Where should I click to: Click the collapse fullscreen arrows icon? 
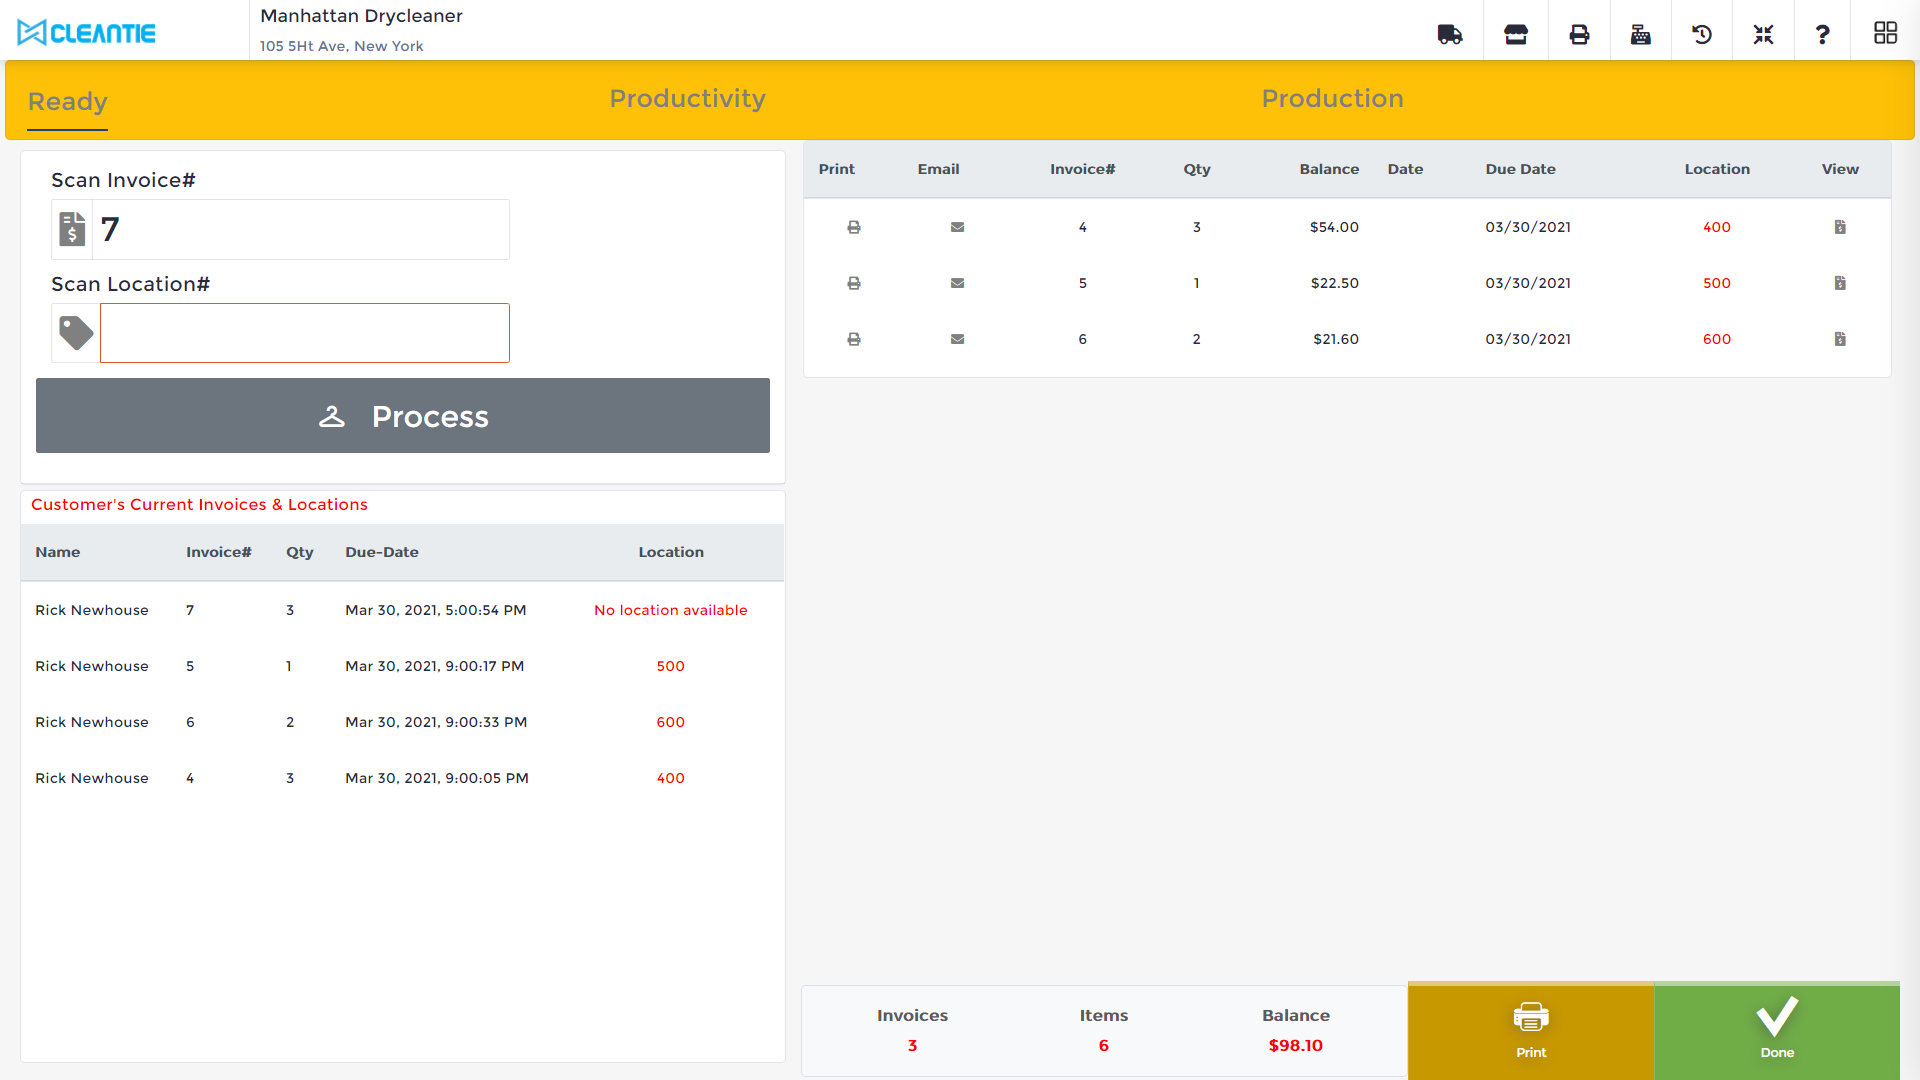coord(1763,34)
